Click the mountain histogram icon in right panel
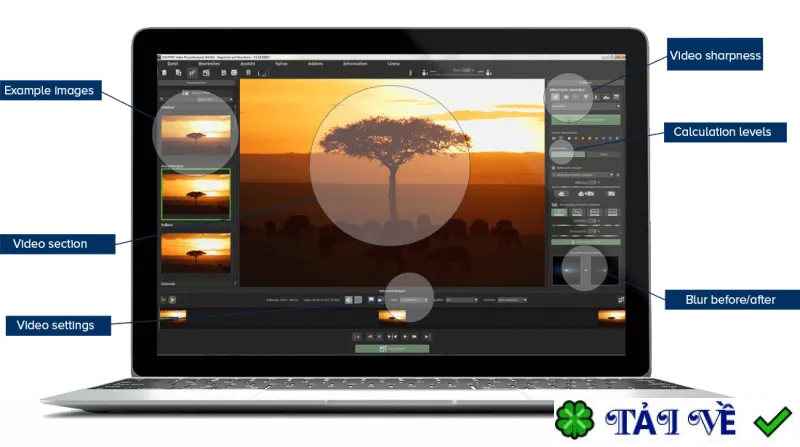Viewport: 800px width, 447px height. 606,97
